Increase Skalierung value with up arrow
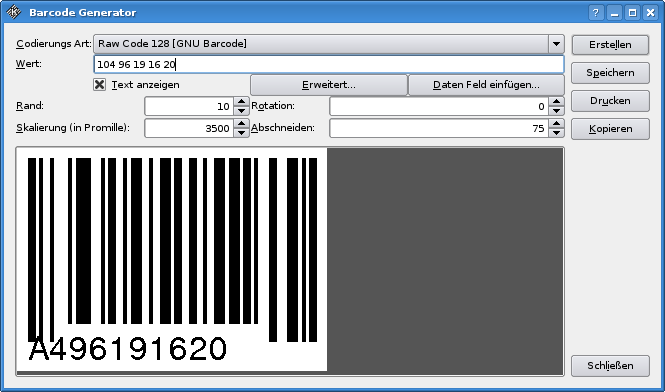The height and width of the screenshot is (392, 665). coord(241,123)
